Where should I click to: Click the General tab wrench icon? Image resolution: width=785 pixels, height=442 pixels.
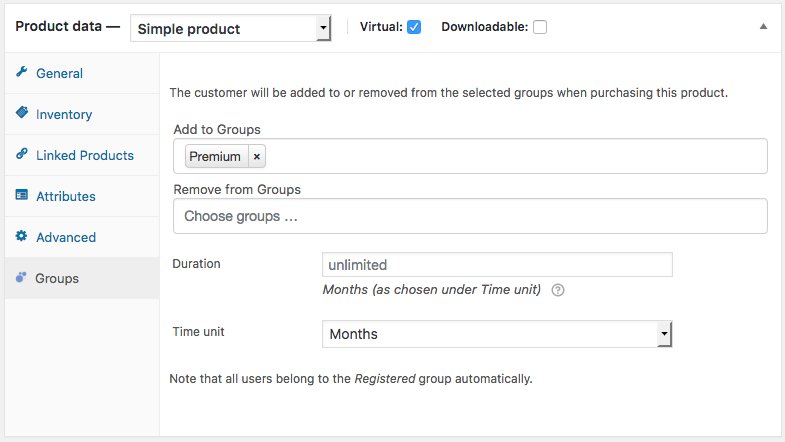pos(22,72)
